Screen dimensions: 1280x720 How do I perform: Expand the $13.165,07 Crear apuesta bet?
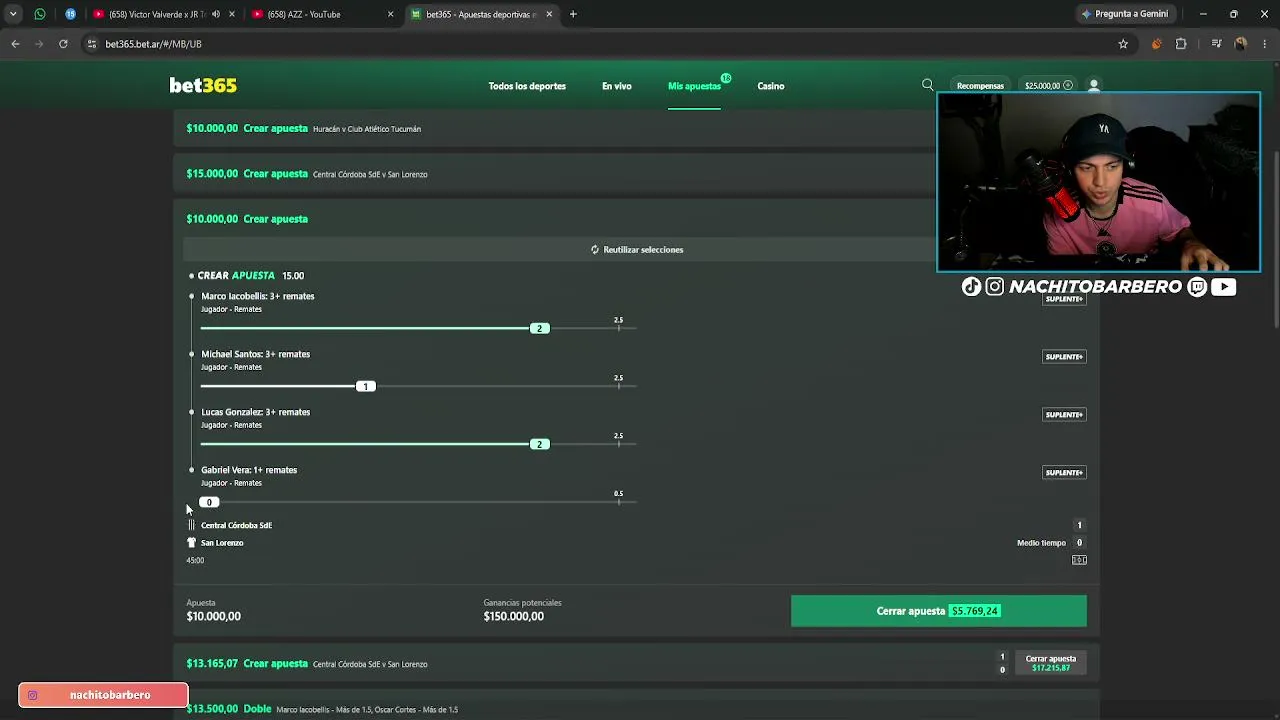636,664
